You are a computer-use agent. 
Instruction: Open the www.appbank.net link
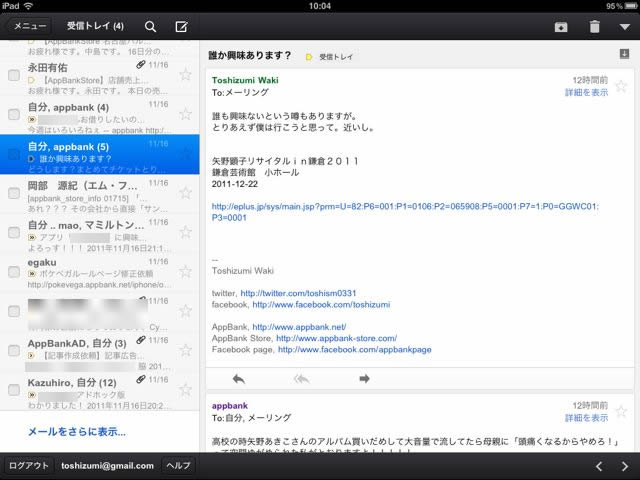(x=299, y=327)
